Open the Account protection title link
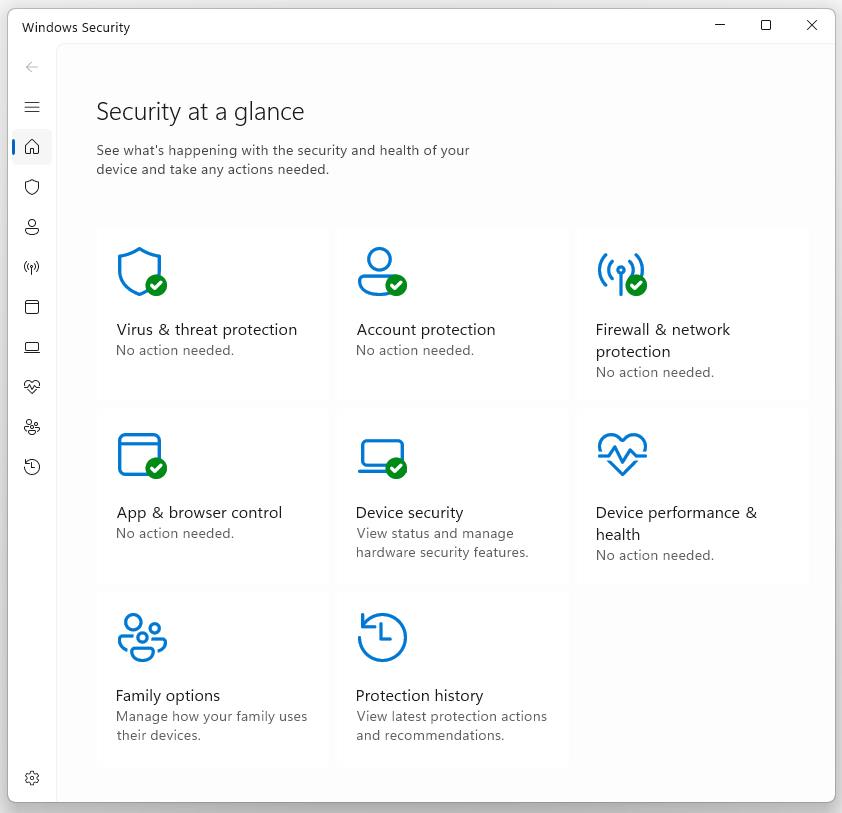The image size is (842, 813). (x=426, y=329)
